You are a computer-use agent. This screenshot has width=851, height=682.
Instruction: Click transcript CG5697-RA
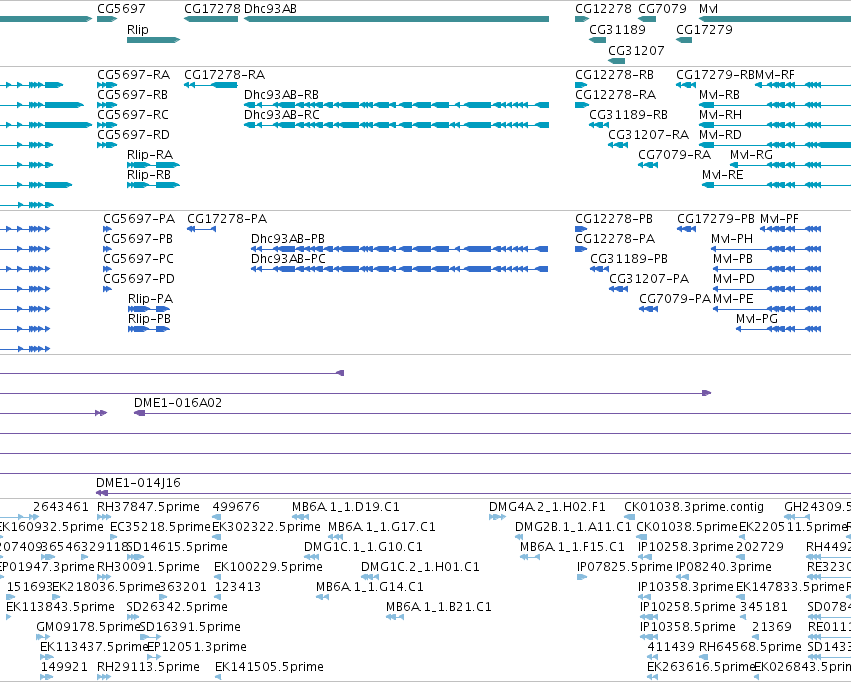(x=107, y=85)
